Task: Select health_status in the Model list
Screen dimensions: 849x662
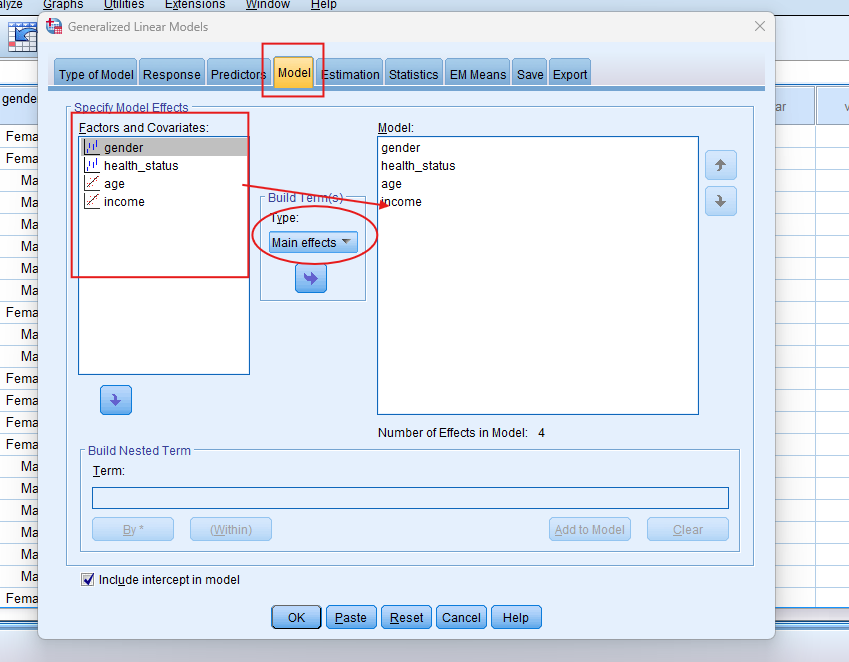Action: (418, 166)
